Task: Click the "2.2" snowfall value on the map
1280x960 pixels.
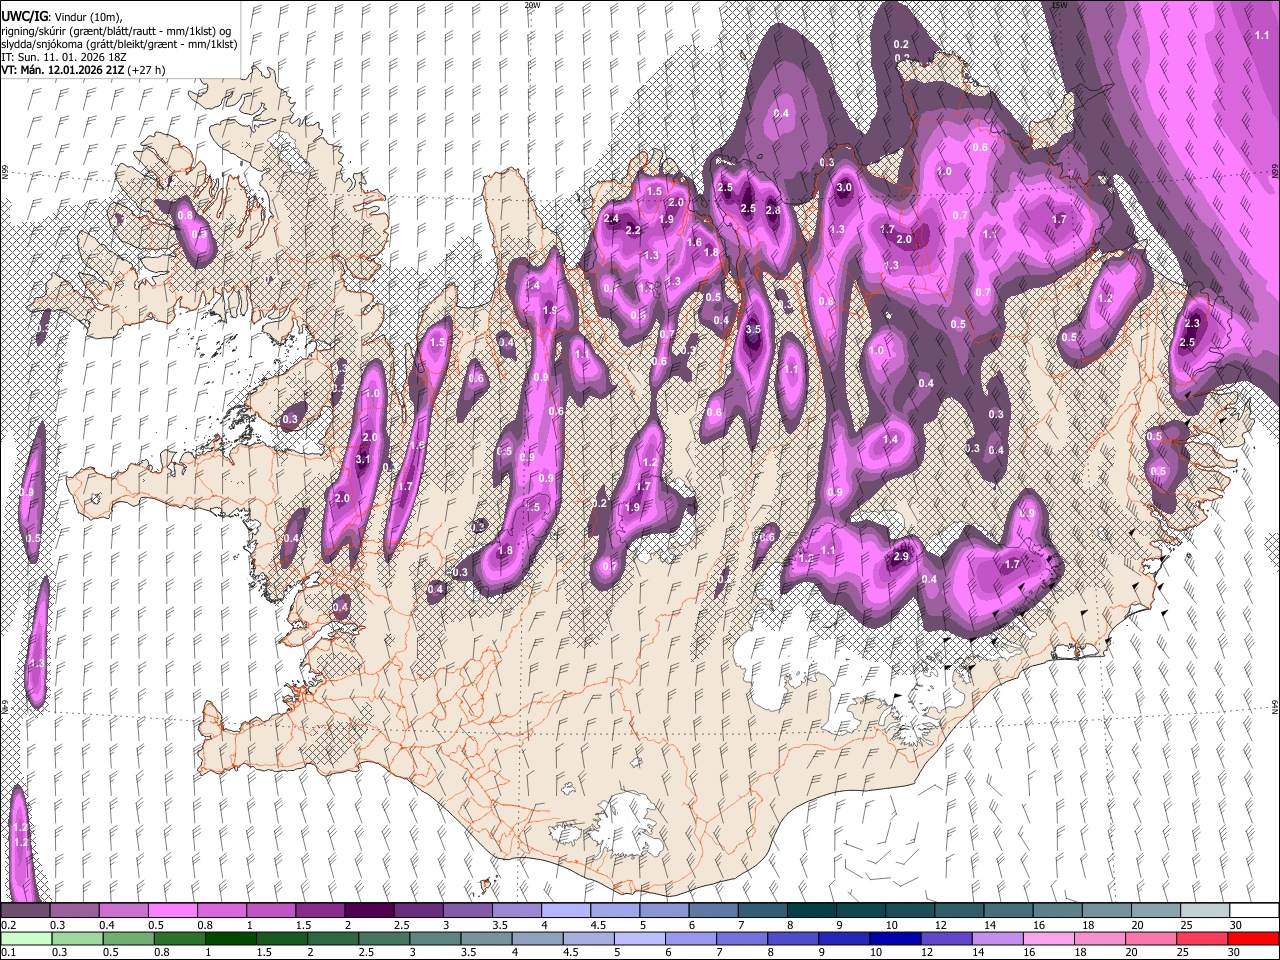Action: pos(633,230)
